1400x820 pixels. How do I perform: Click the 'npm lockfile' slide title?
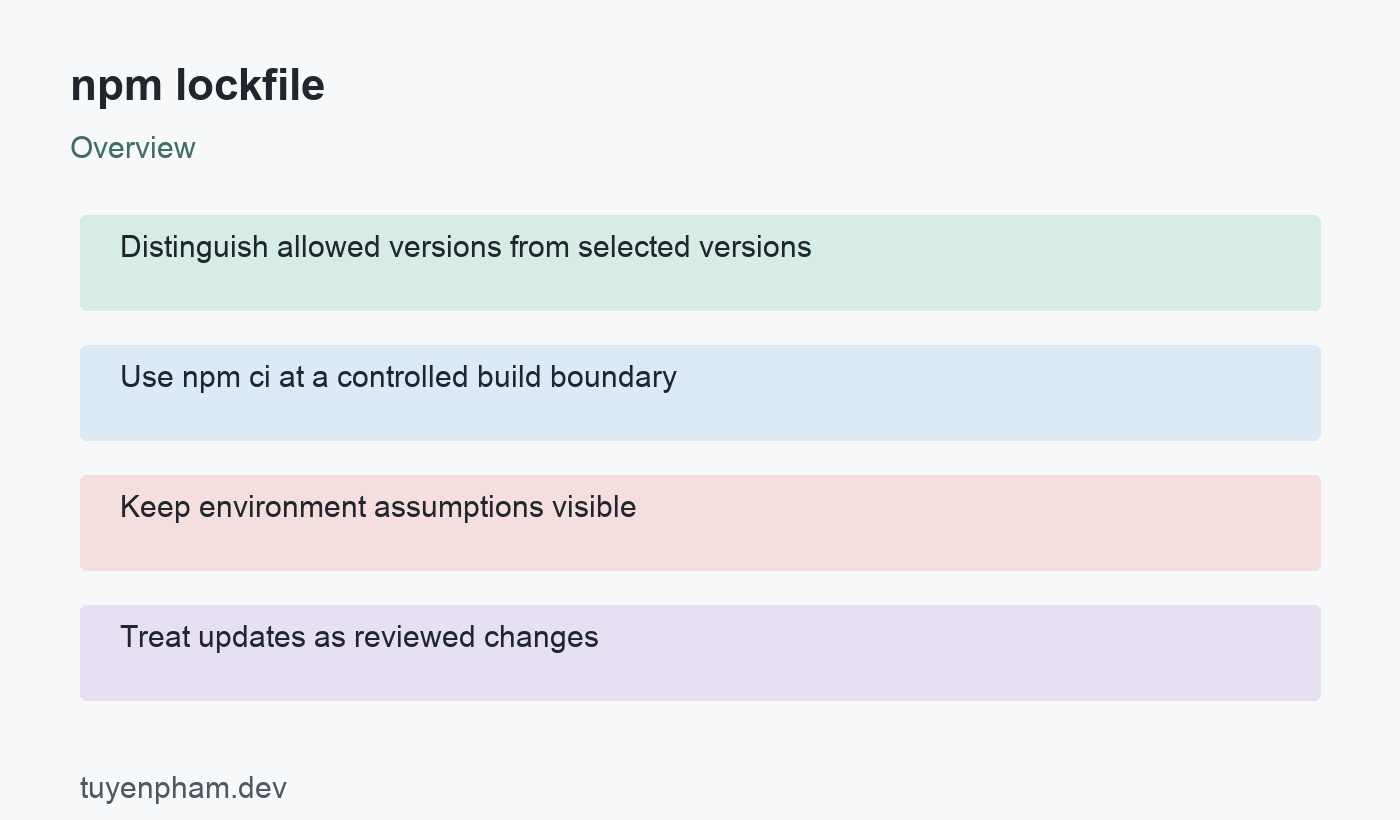pos(197,86)
